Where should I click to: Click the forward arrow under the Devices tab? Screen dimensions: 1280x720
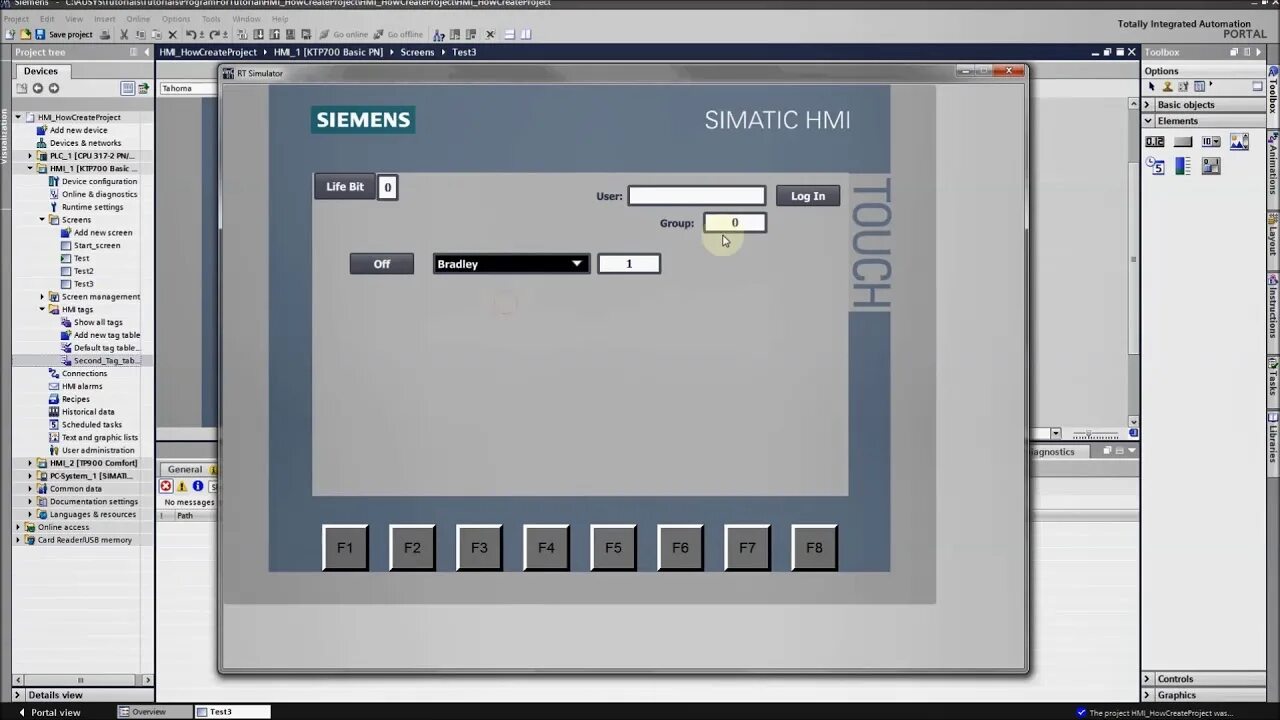point(53,88)
